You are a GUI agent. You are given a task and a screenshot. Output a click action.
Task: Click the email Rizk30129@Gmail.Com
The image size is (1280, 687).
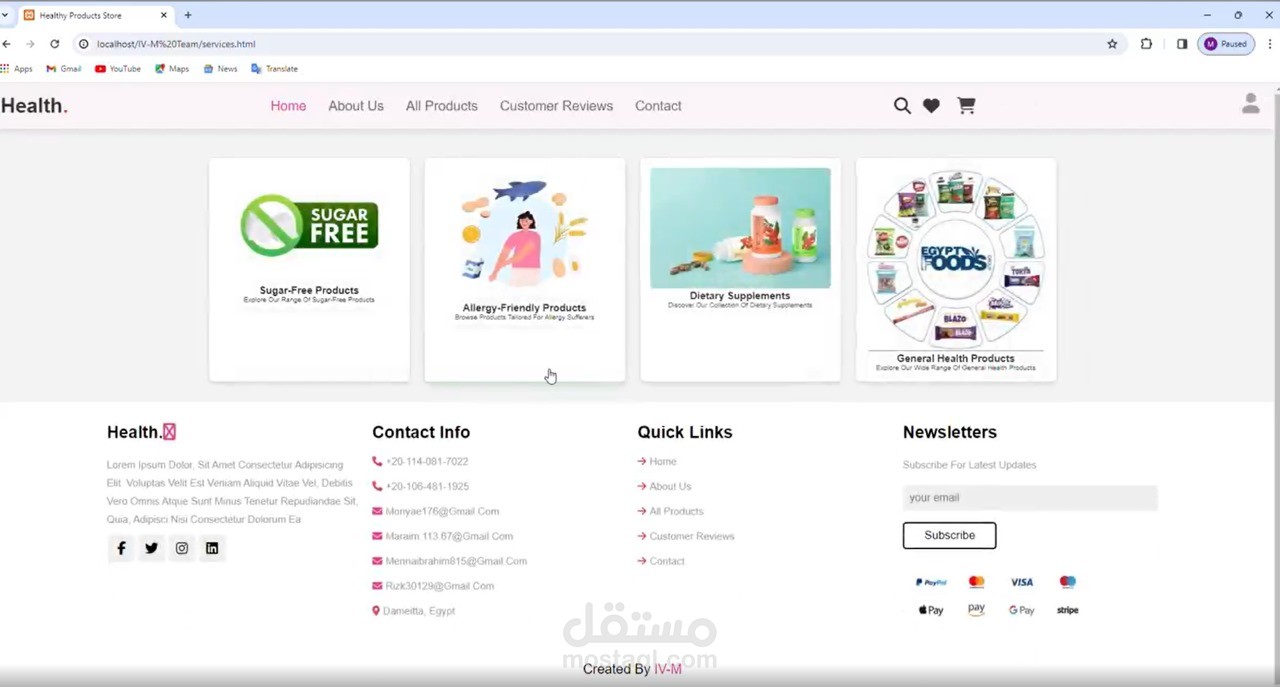click(440, 586)
